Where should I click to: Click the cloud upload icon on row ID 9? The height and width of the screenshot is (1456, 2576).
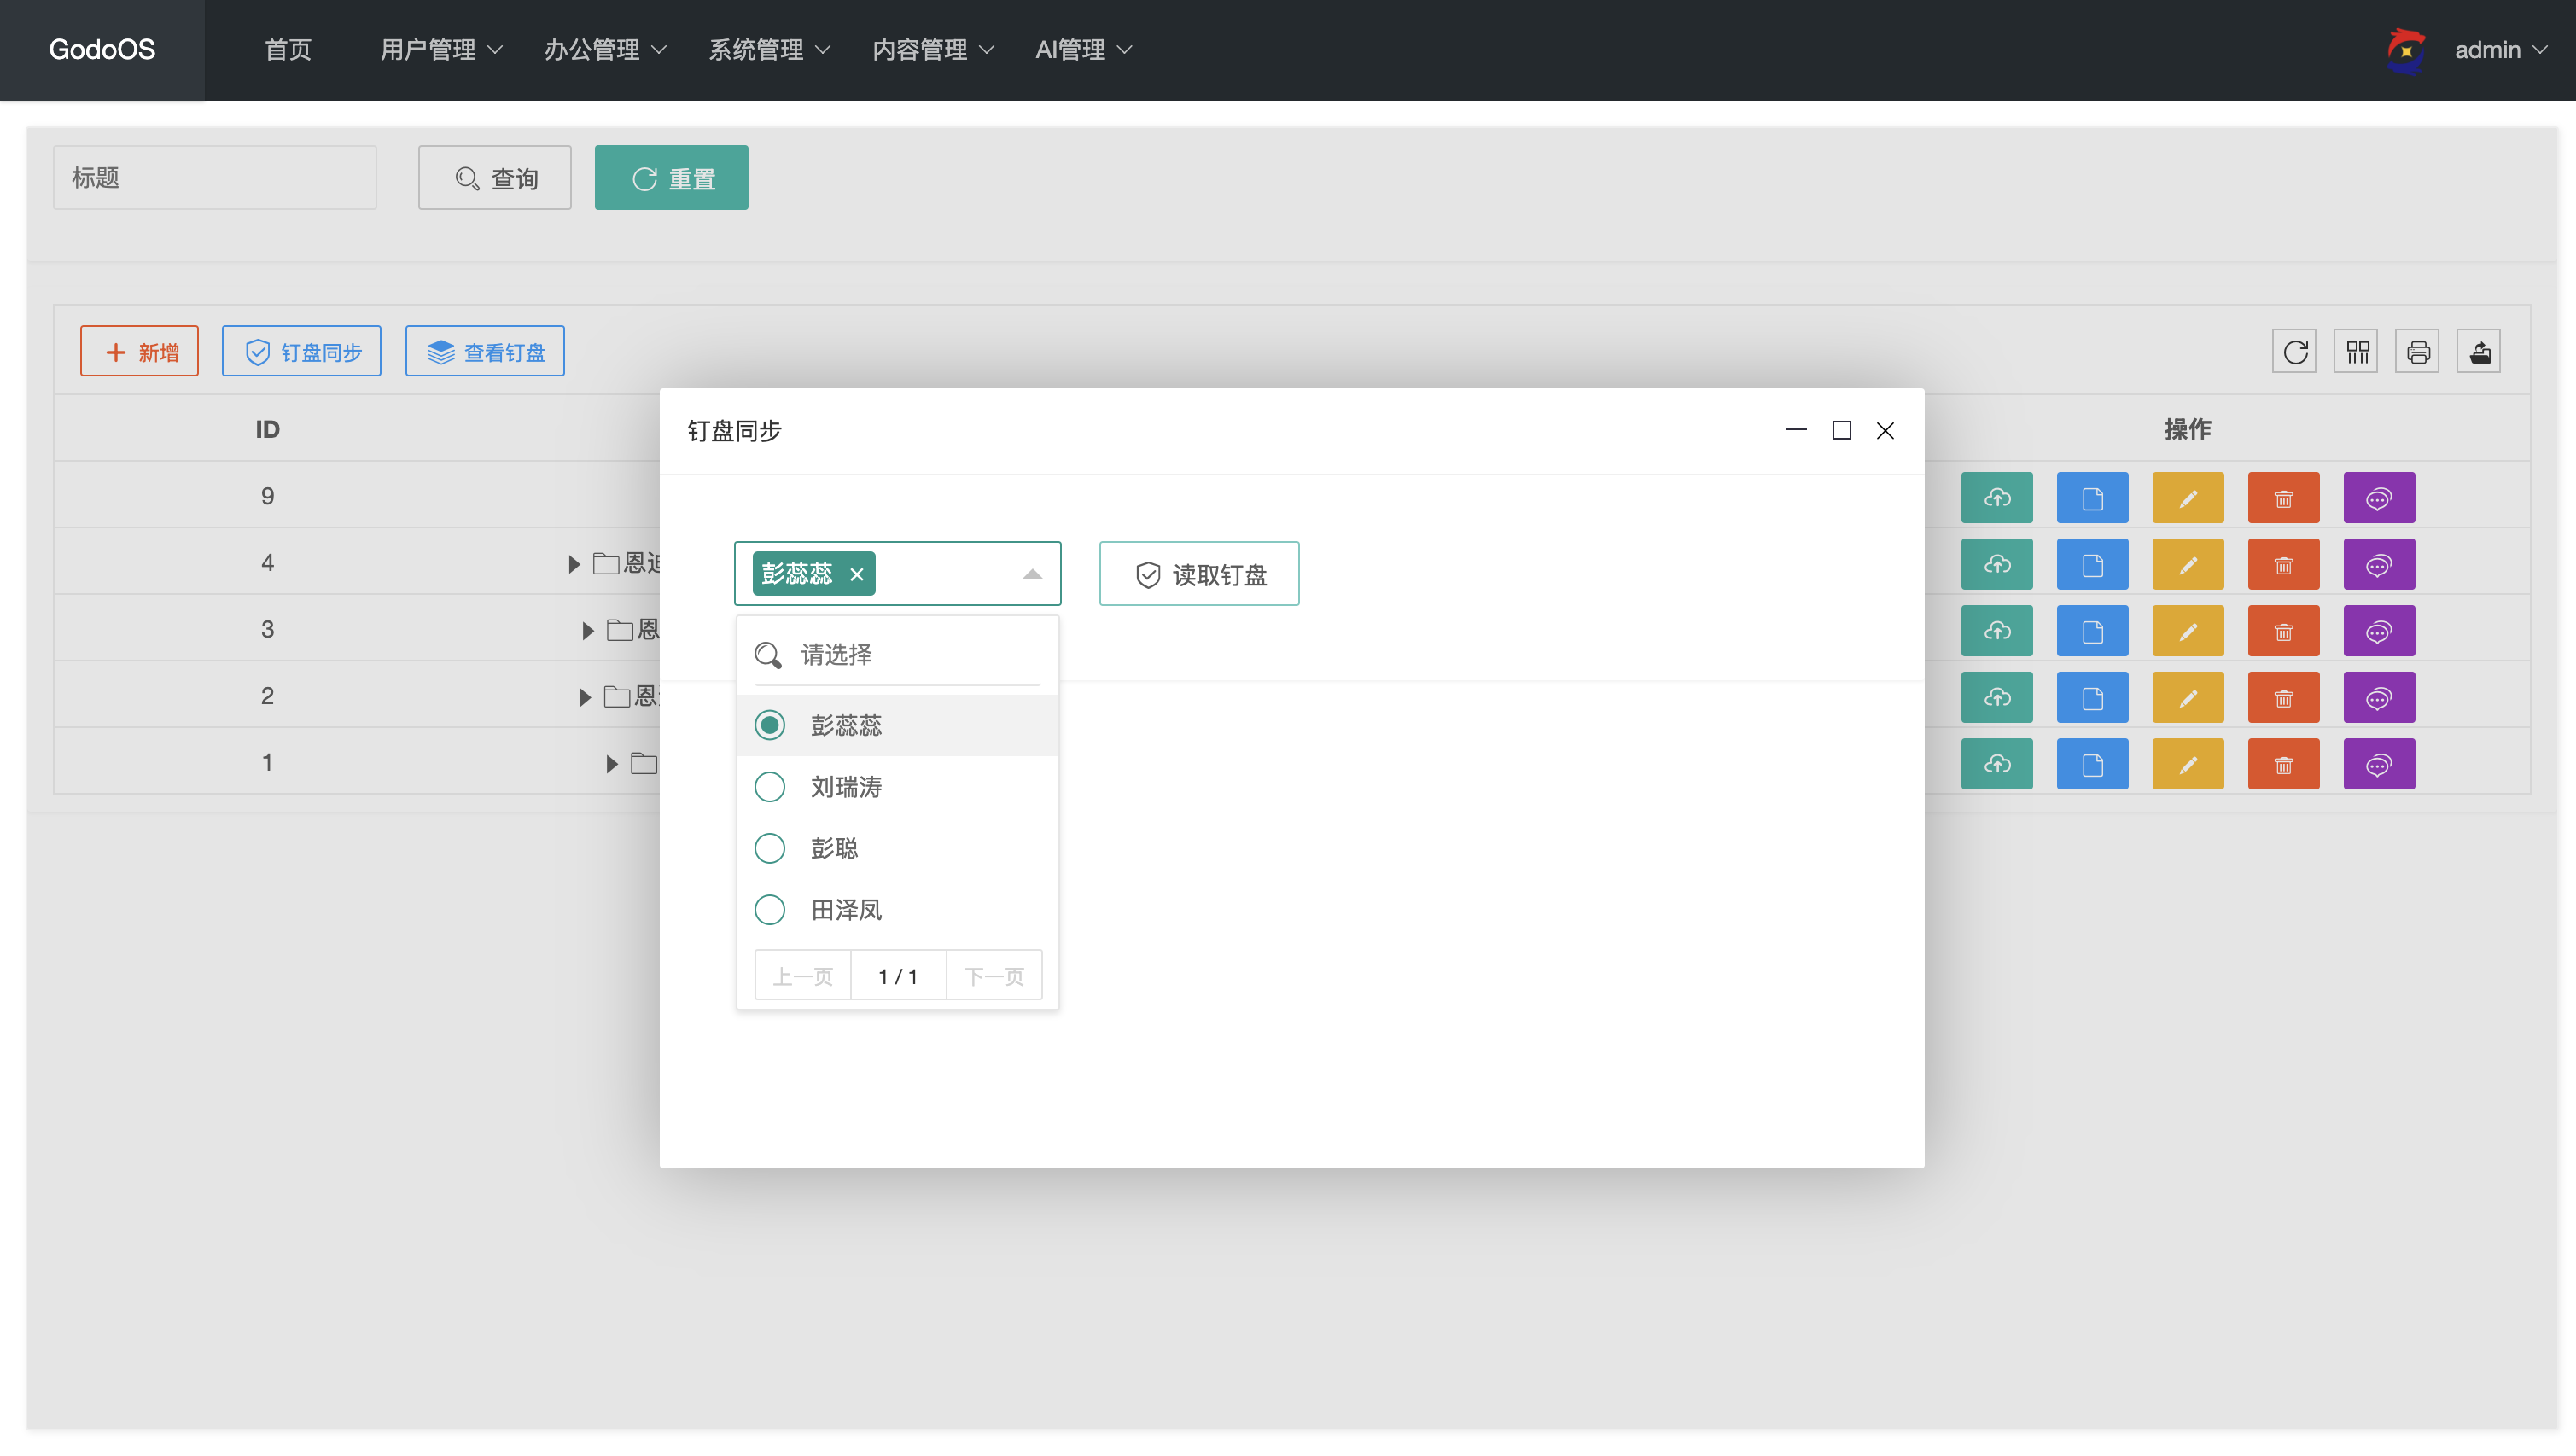point(1997,497)
